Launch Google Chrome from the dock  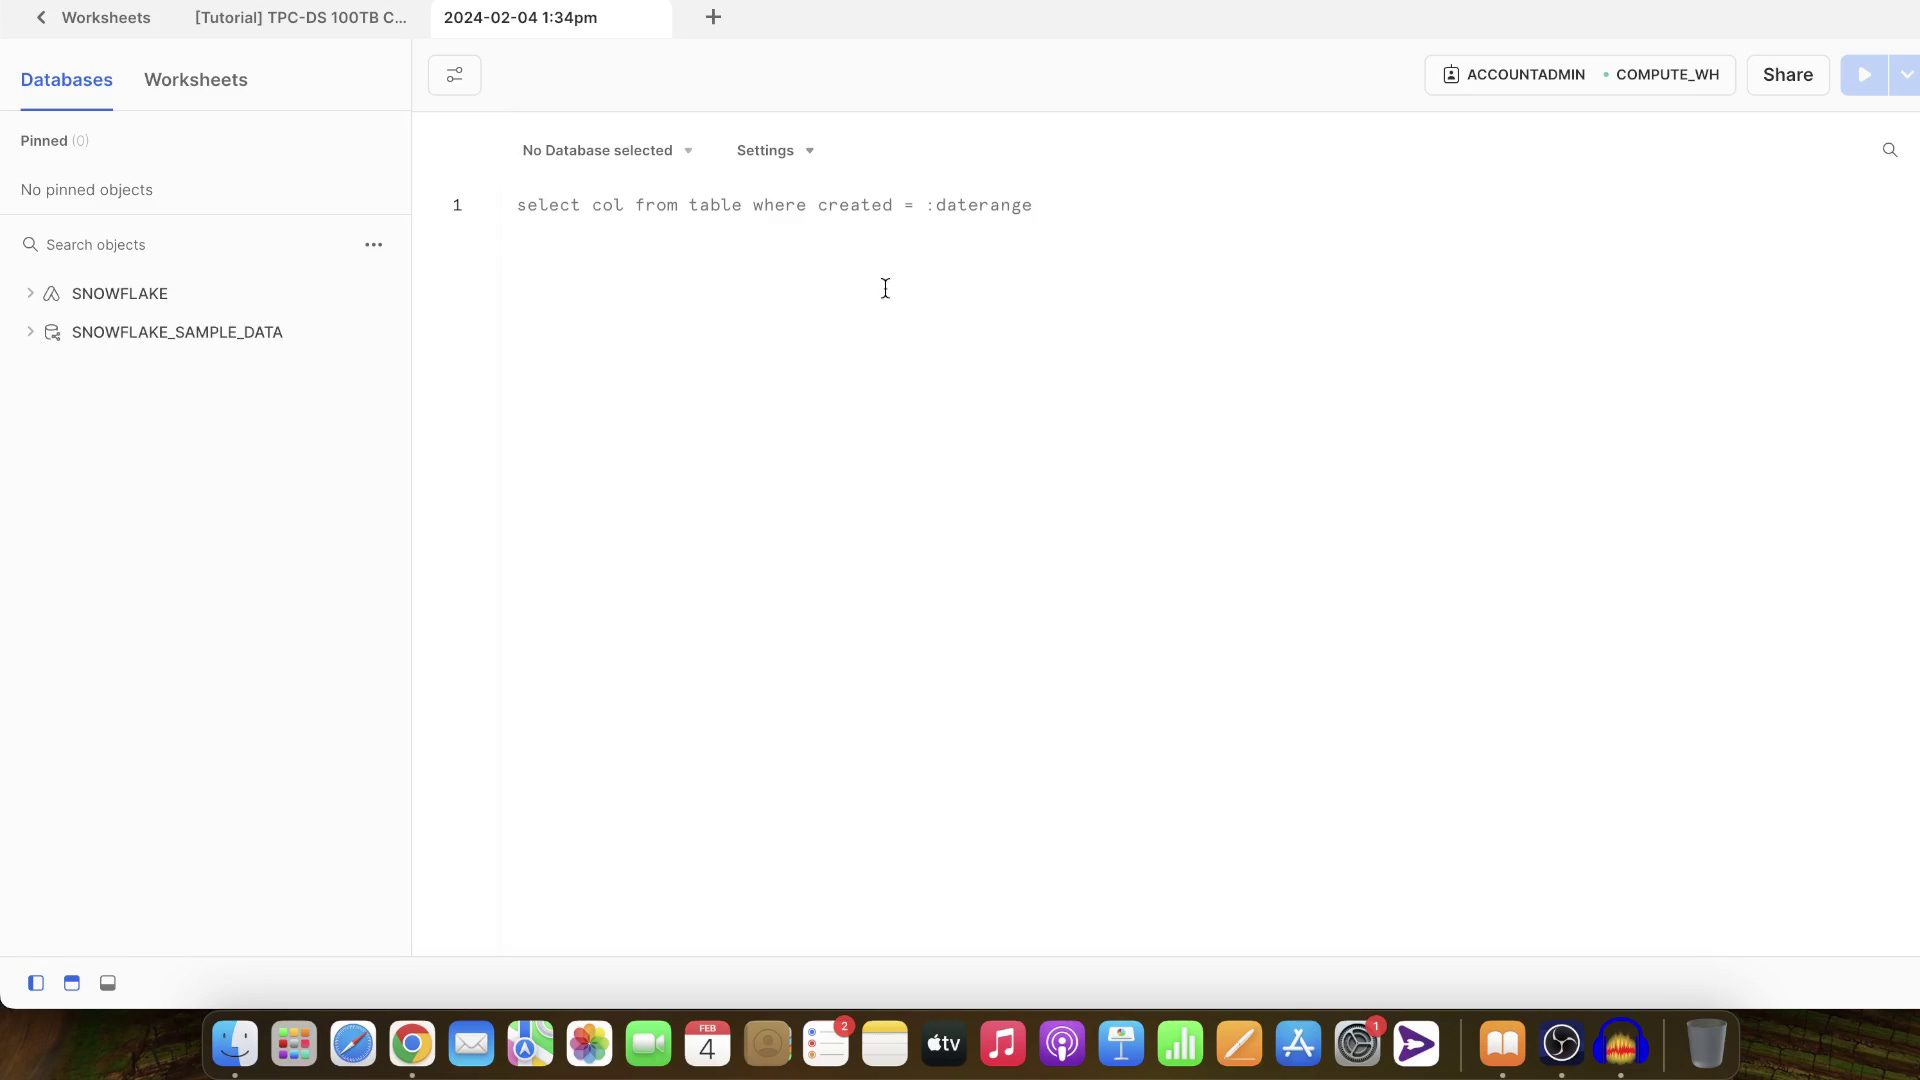click(412, 1044)
